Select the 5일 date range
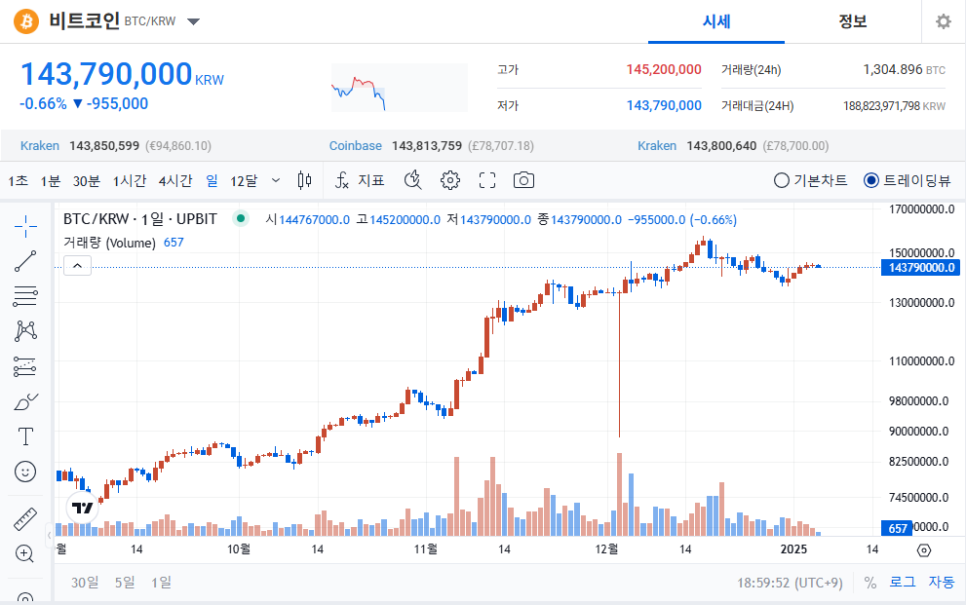966x605 pixels. (125, 582)
